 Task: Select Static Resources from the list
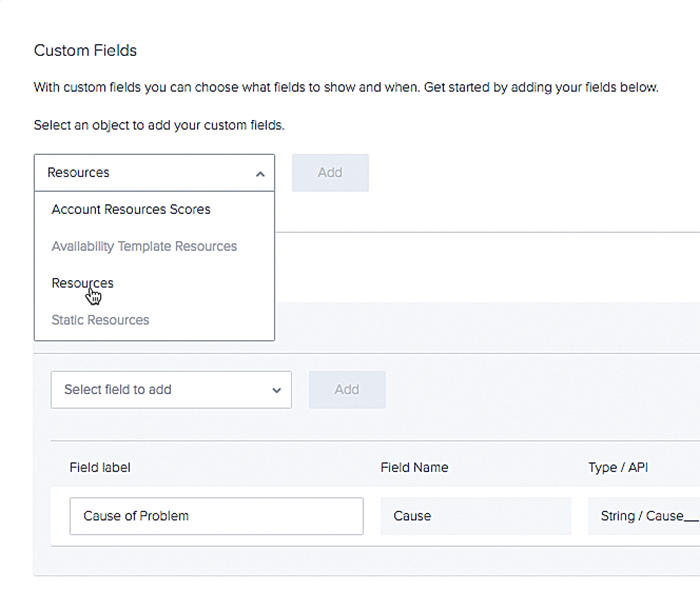(100, 320)
